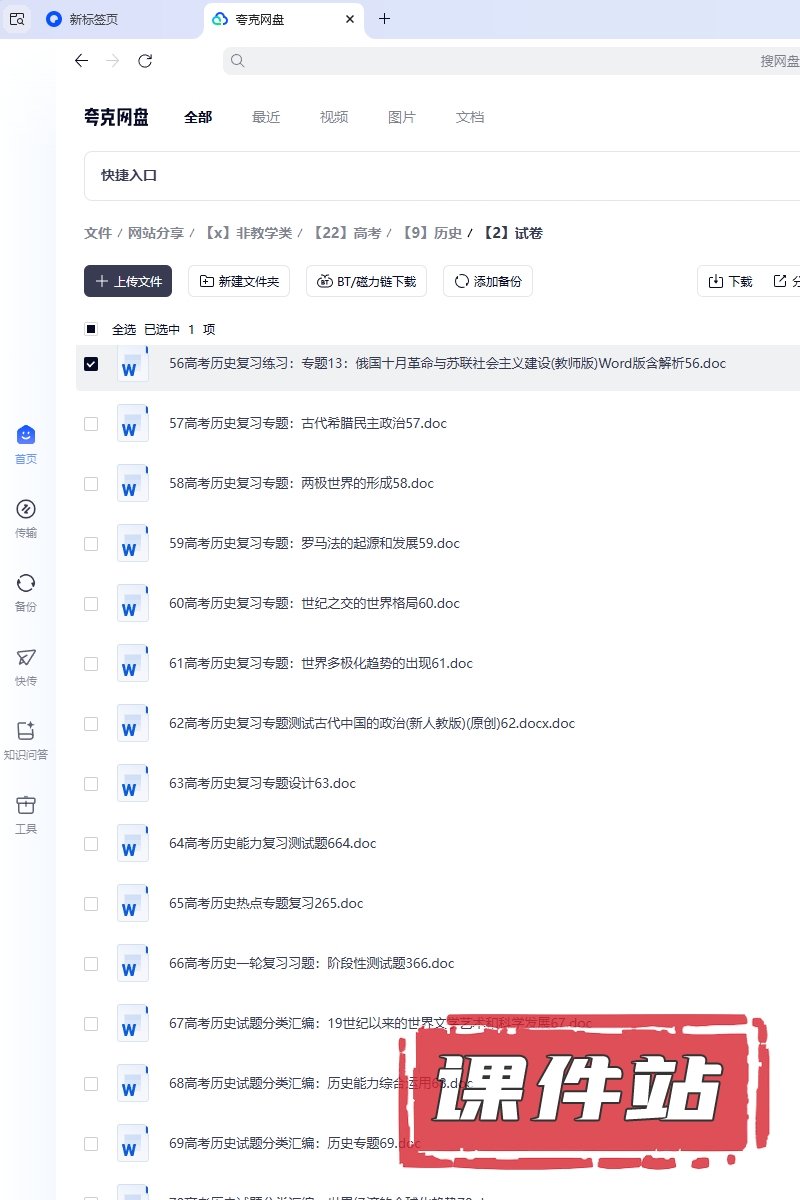Click the BT/磁力链下载 button

coord(366,282)
